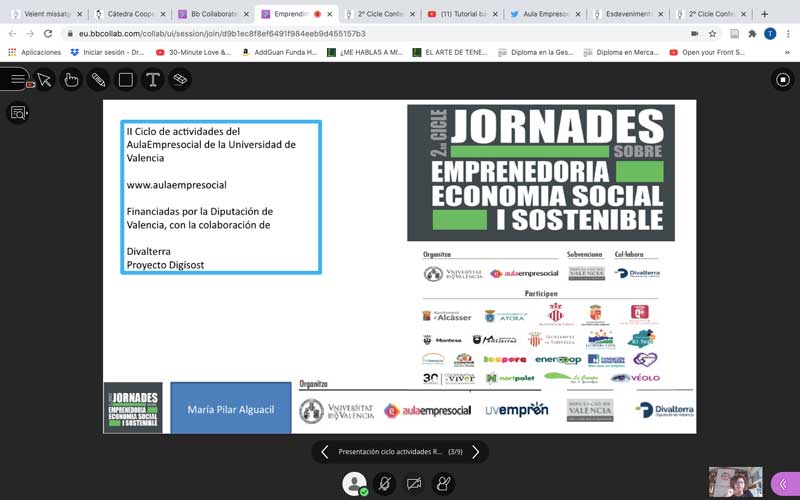The height and width of the screenshot is (500, 800).
Task: Click the Proyecto Digisost text line
Action: pyautogui.click(x=165, y=265)
